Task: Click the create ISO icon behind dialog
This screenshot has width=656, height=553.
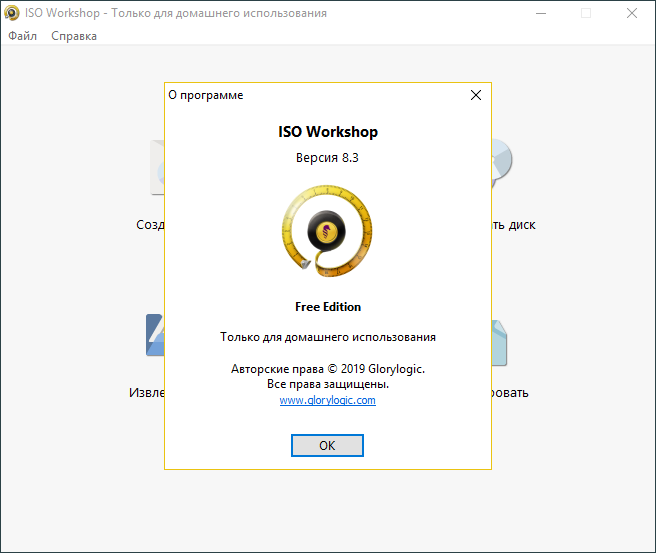Action: click(x=157, y=167)
